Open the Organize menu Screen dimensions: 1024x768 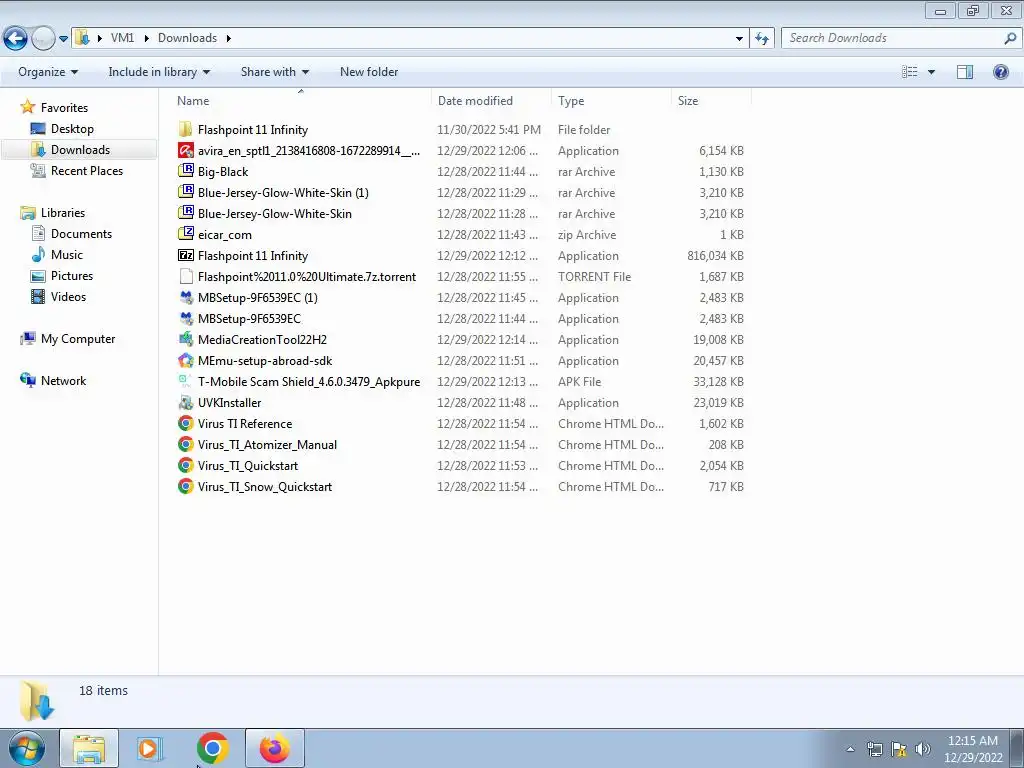tap(48, 72)
